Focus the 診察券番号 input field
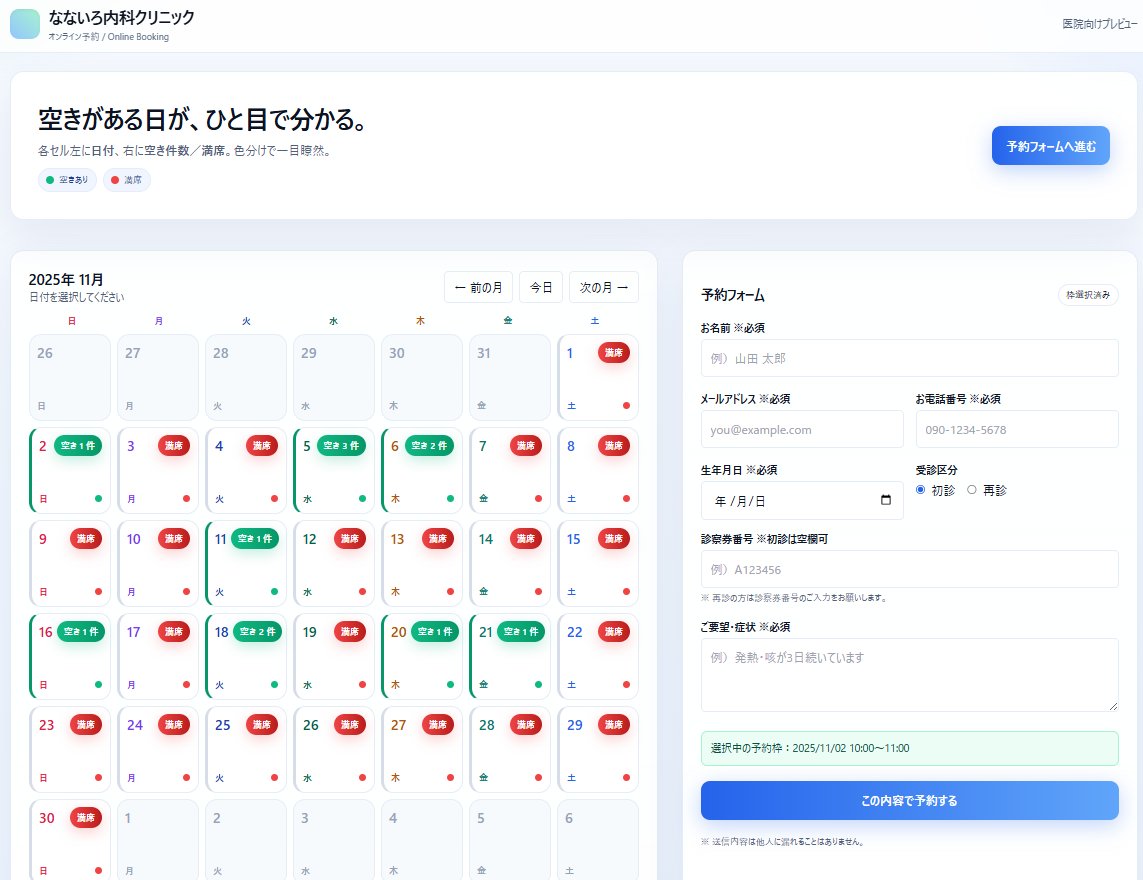This screenshot has height=880, width=1143. [909, 569]
